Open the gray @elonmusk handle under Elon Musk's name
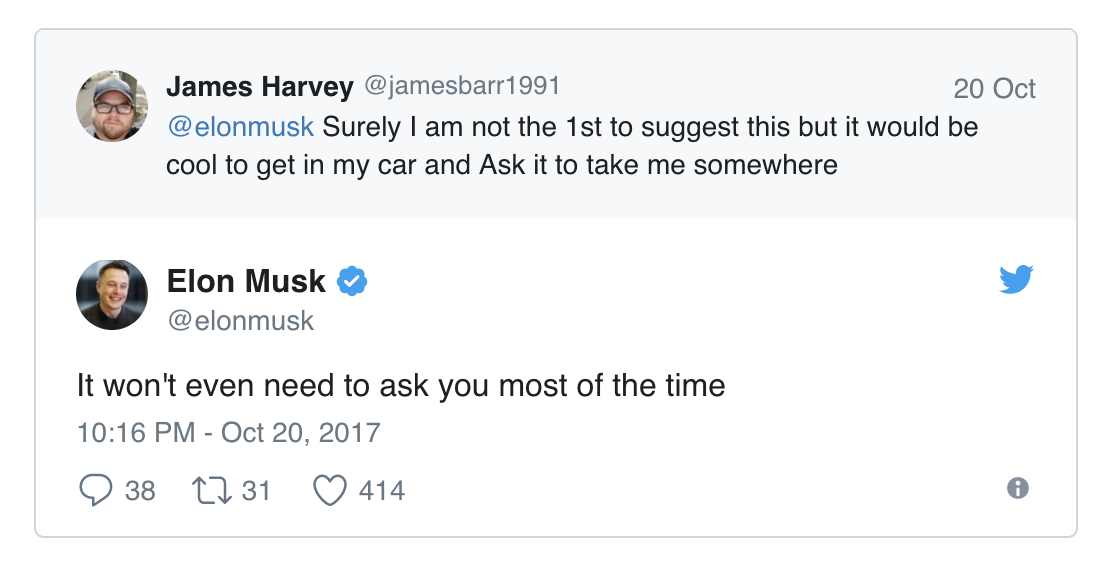Screen dimensions: 1112x568 pos(240,320)
